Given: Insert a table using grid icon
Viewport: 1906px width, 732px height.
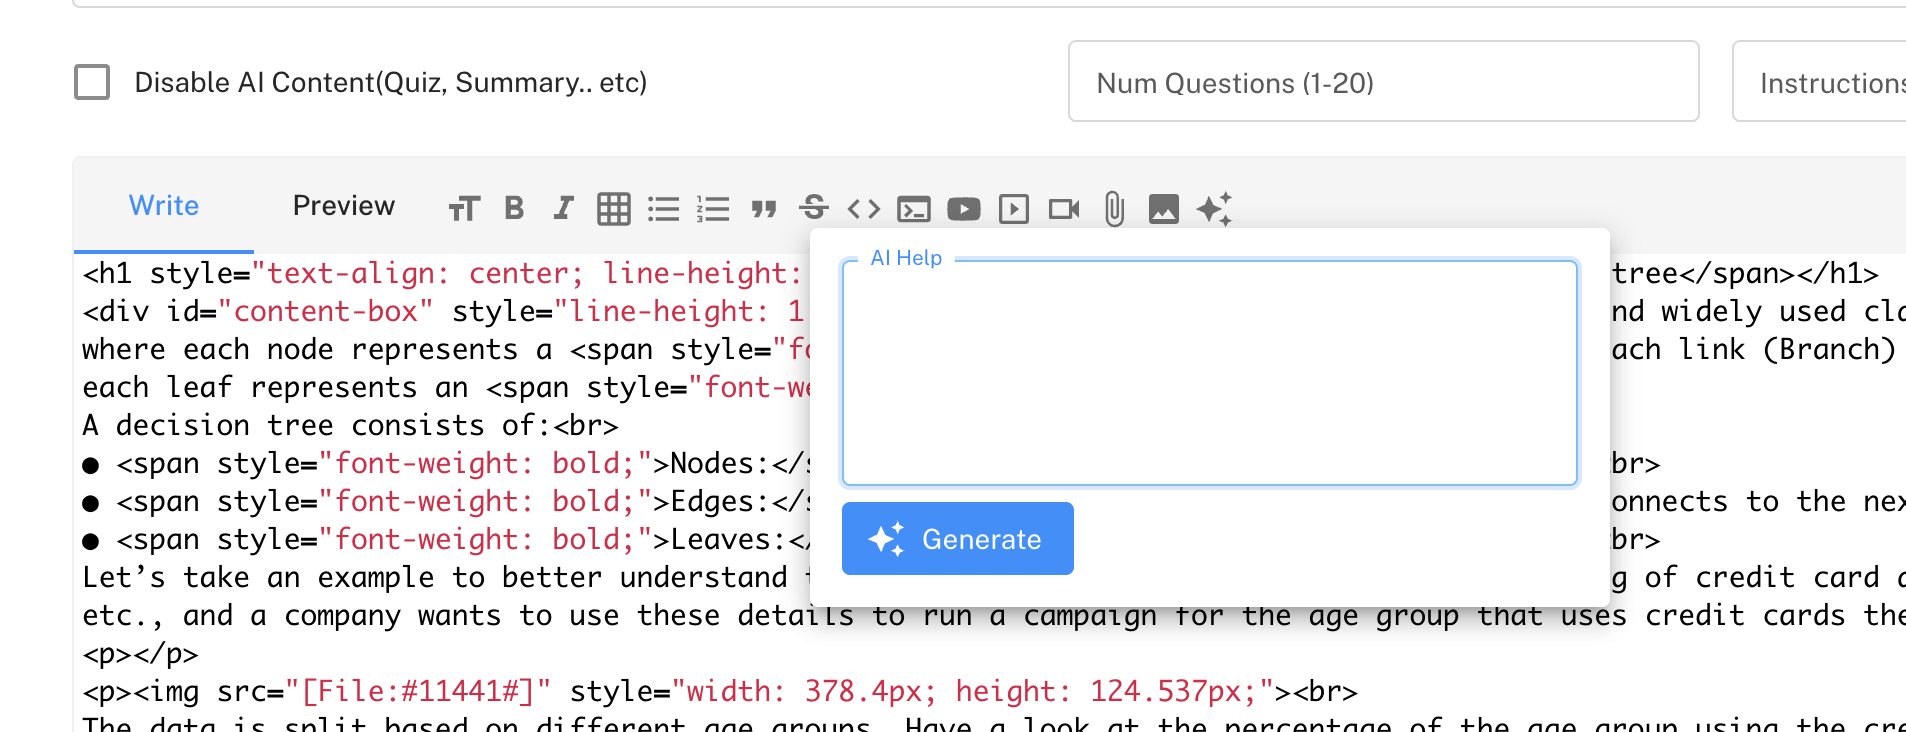Looking at the screenshot, I should coord(613,209).
